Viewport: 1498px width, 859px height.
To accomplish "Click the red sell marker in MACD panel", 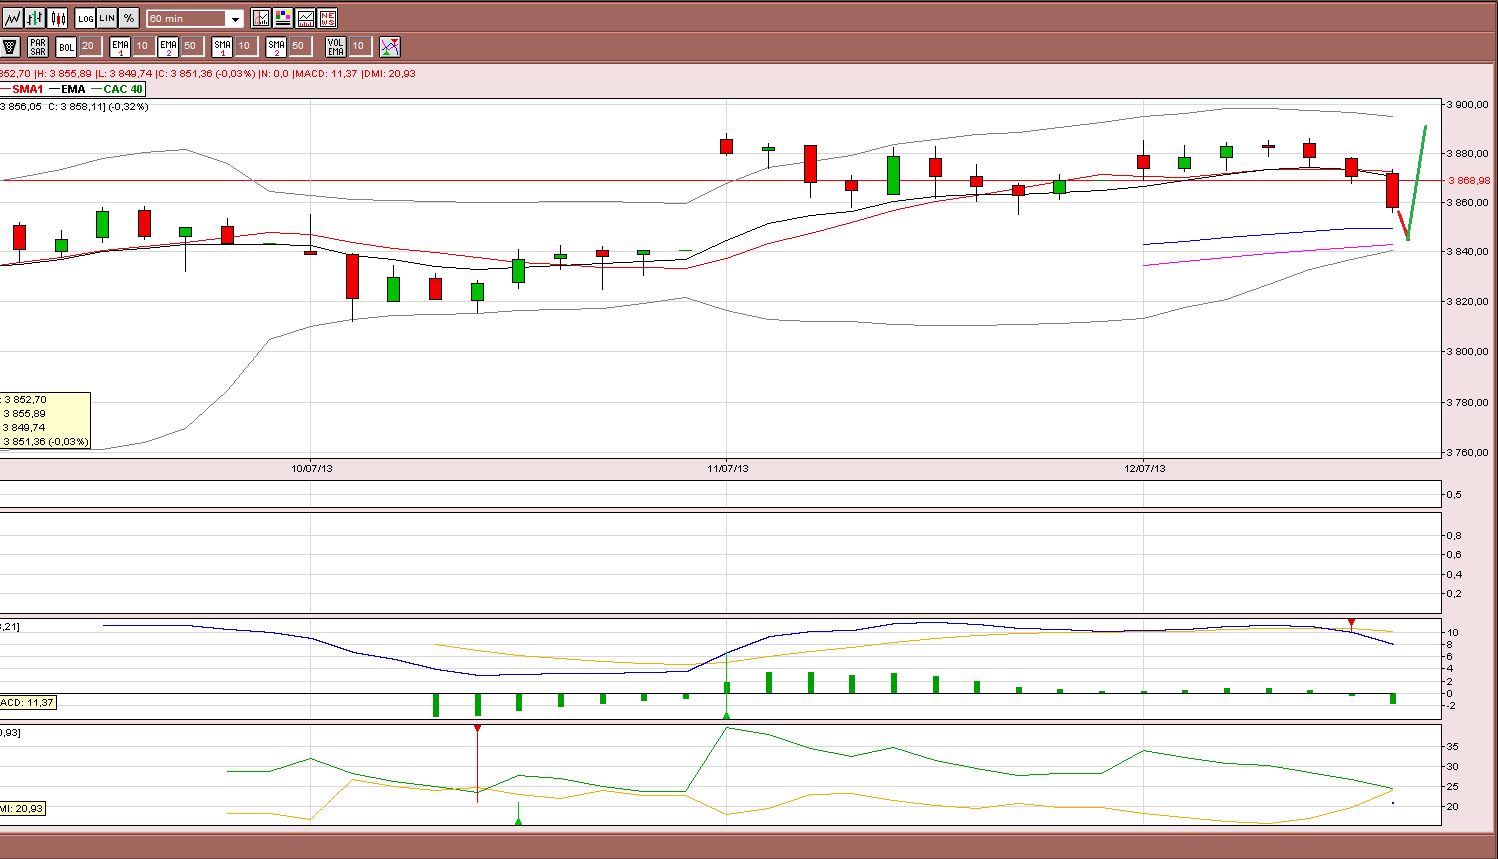I will coord(1351,623).
